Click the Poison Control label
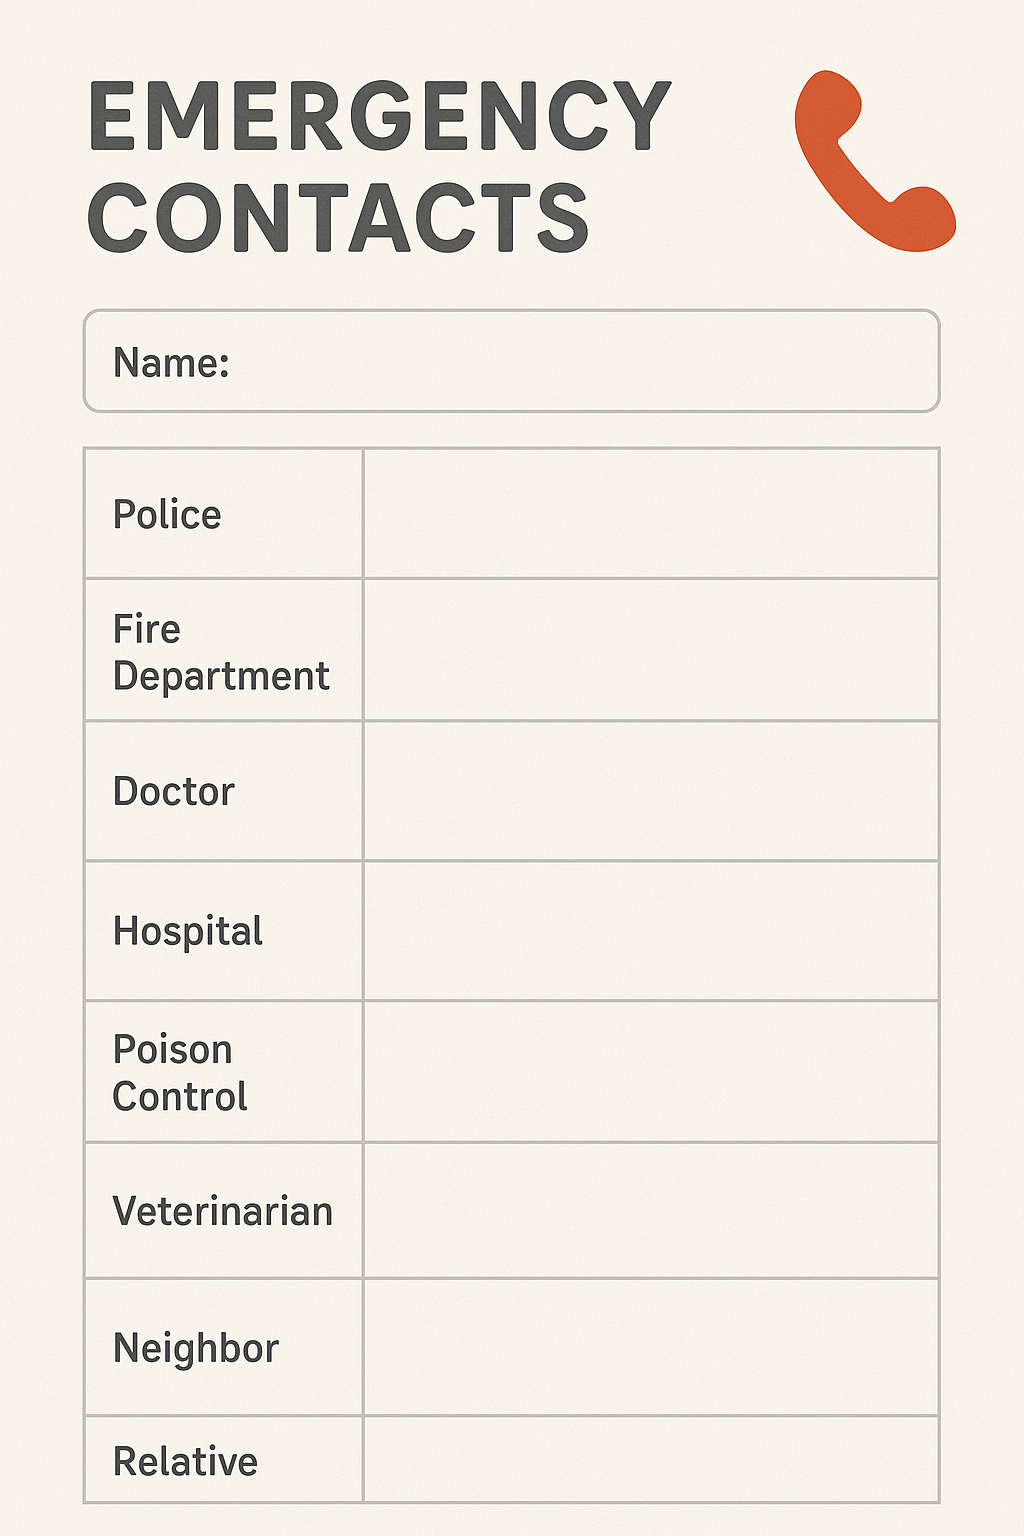This screenshot has height=1536, width=1024. (x=180, y=1073)
